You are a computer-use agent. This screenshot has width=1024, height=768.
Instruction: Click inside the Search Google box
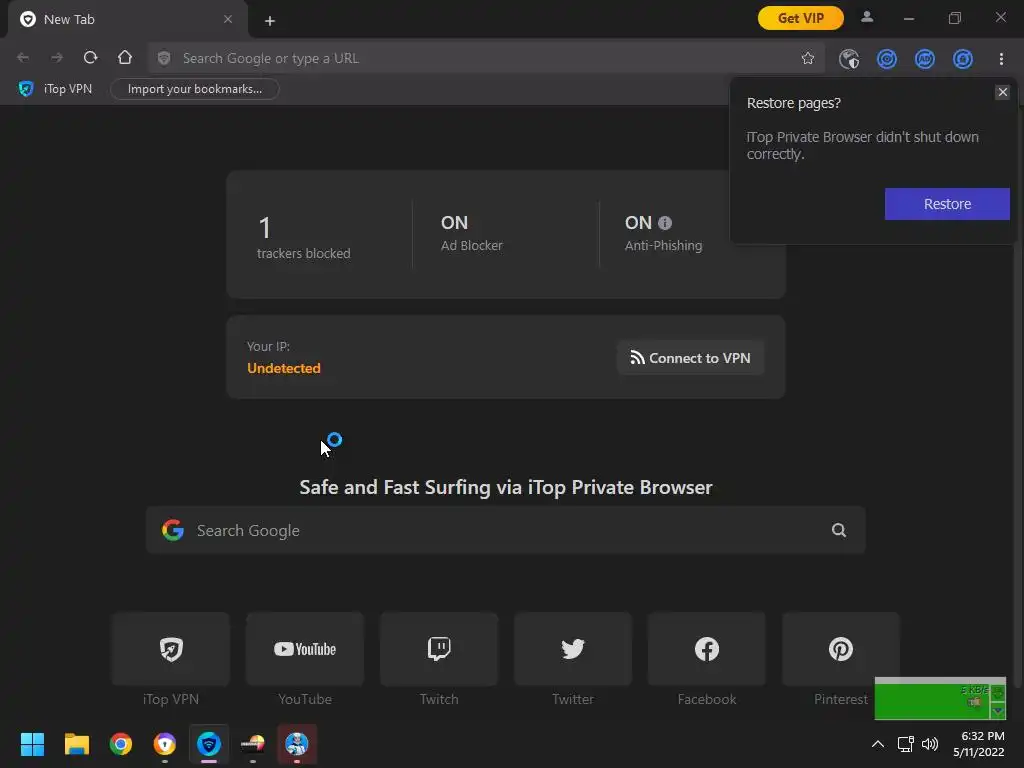pos(505,530)
